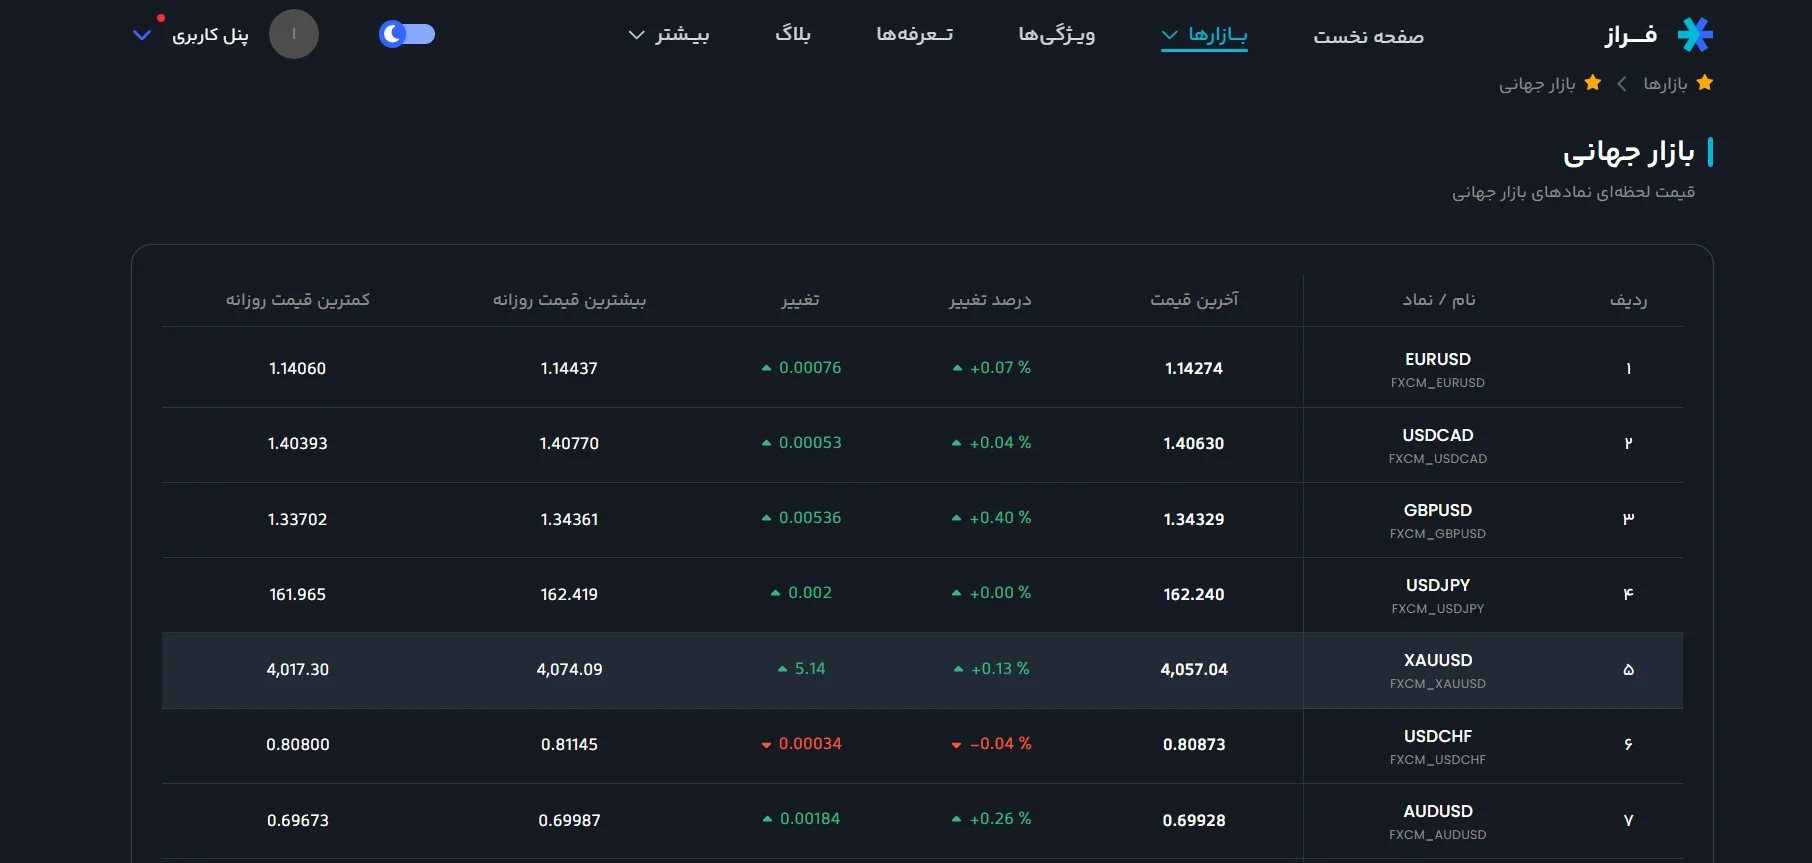The height and width of the screenshot is (863, 1812).
Task: Expand the بازارها markets dropdown
Action: click(1204, 35)
